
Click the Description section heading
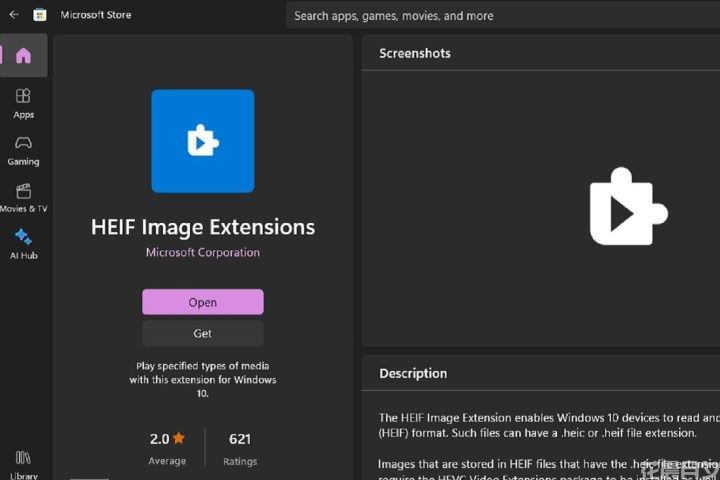(413, 373)
